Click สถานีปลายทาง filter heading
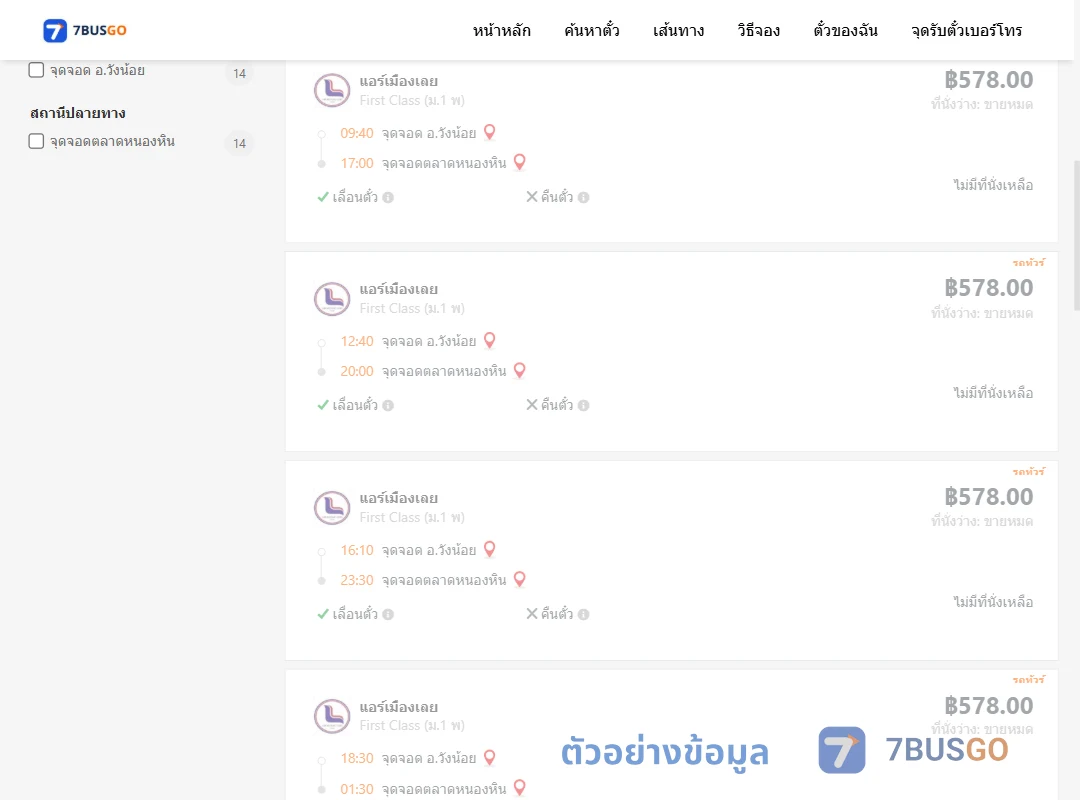This screenshot has height=800, width=1080. tap(78, 113)
